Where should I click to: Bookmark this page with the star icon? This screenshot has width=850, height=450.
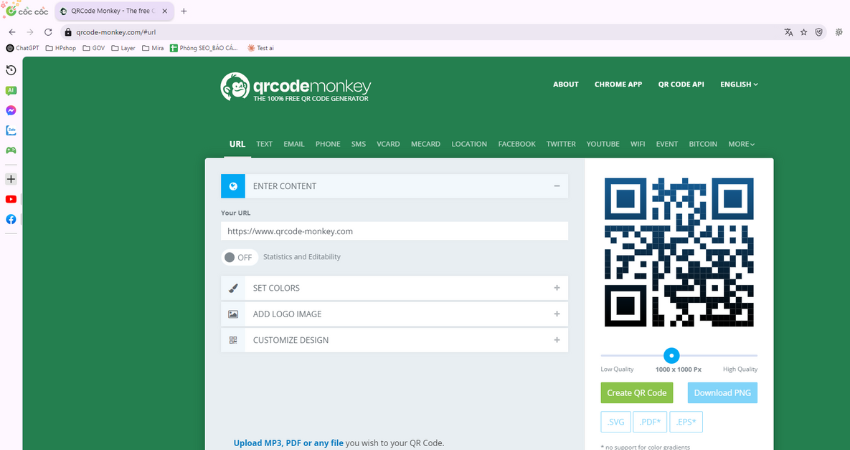coord(803,32)
